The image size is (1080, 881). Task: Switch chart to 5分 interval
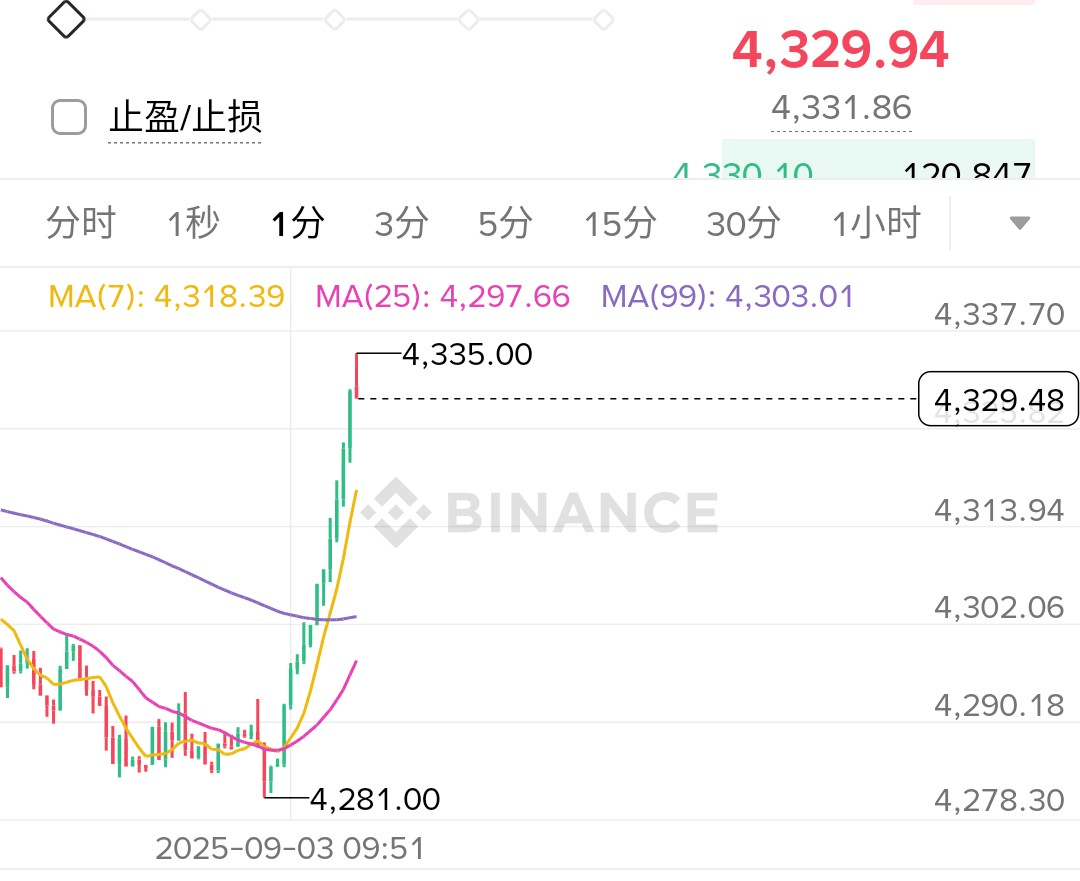[x=505, y=223]
